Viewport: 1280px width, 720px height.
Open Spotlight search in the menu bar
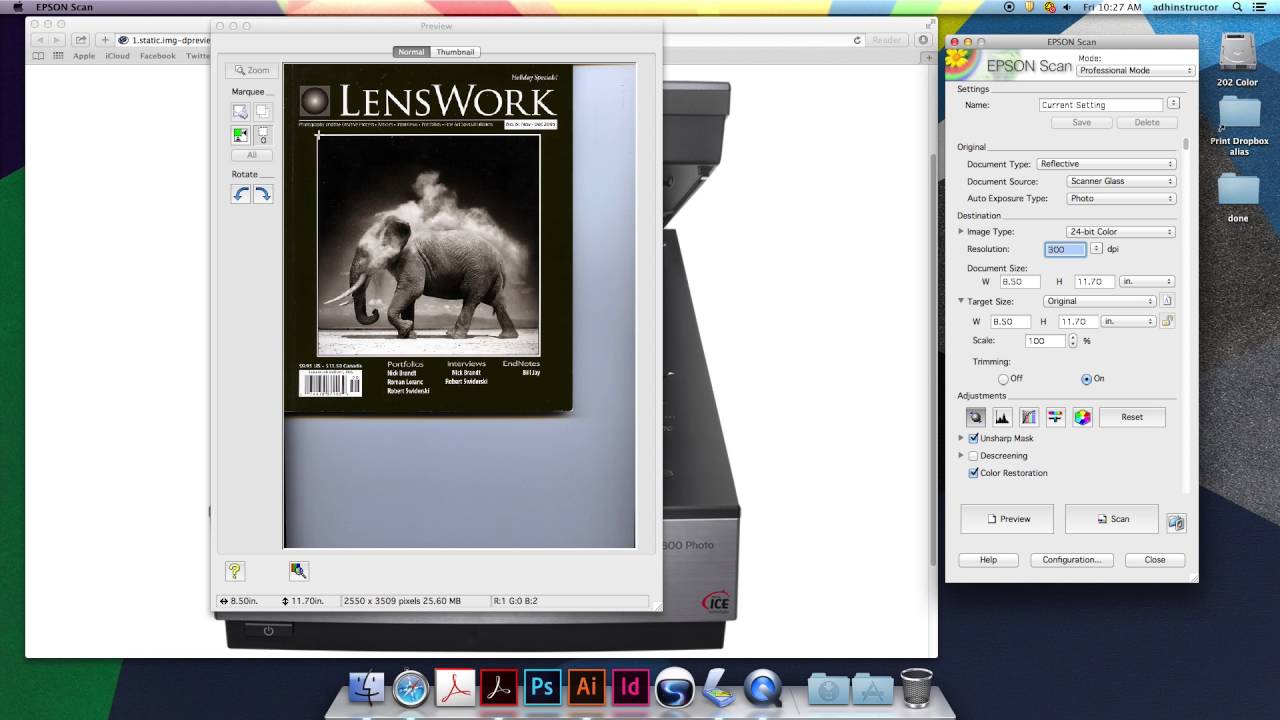coord(1238,7)
